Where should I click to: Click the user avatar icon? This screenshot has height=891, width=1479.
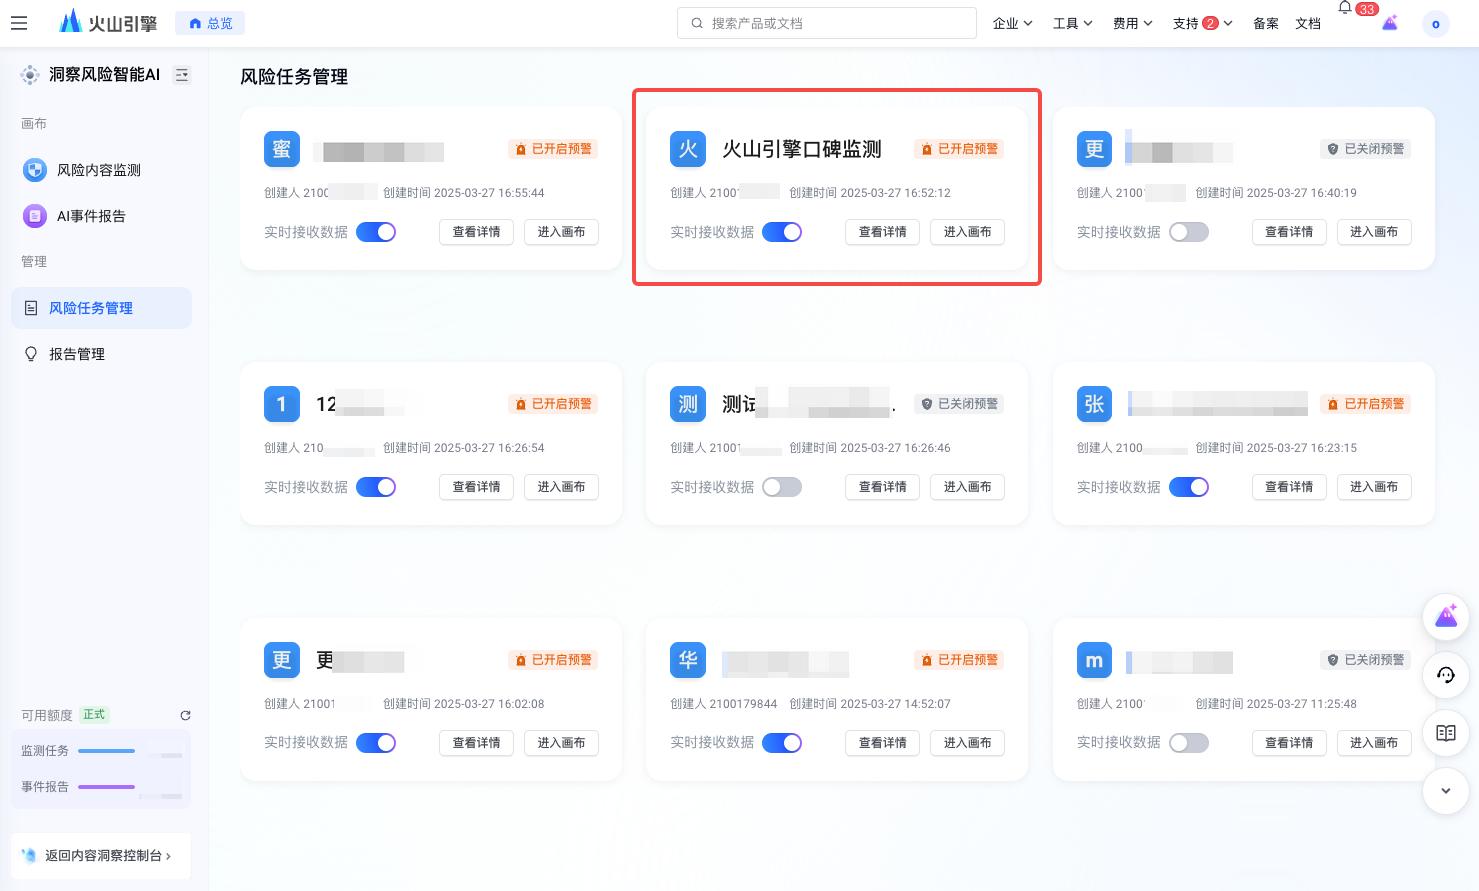[1435, 24]
